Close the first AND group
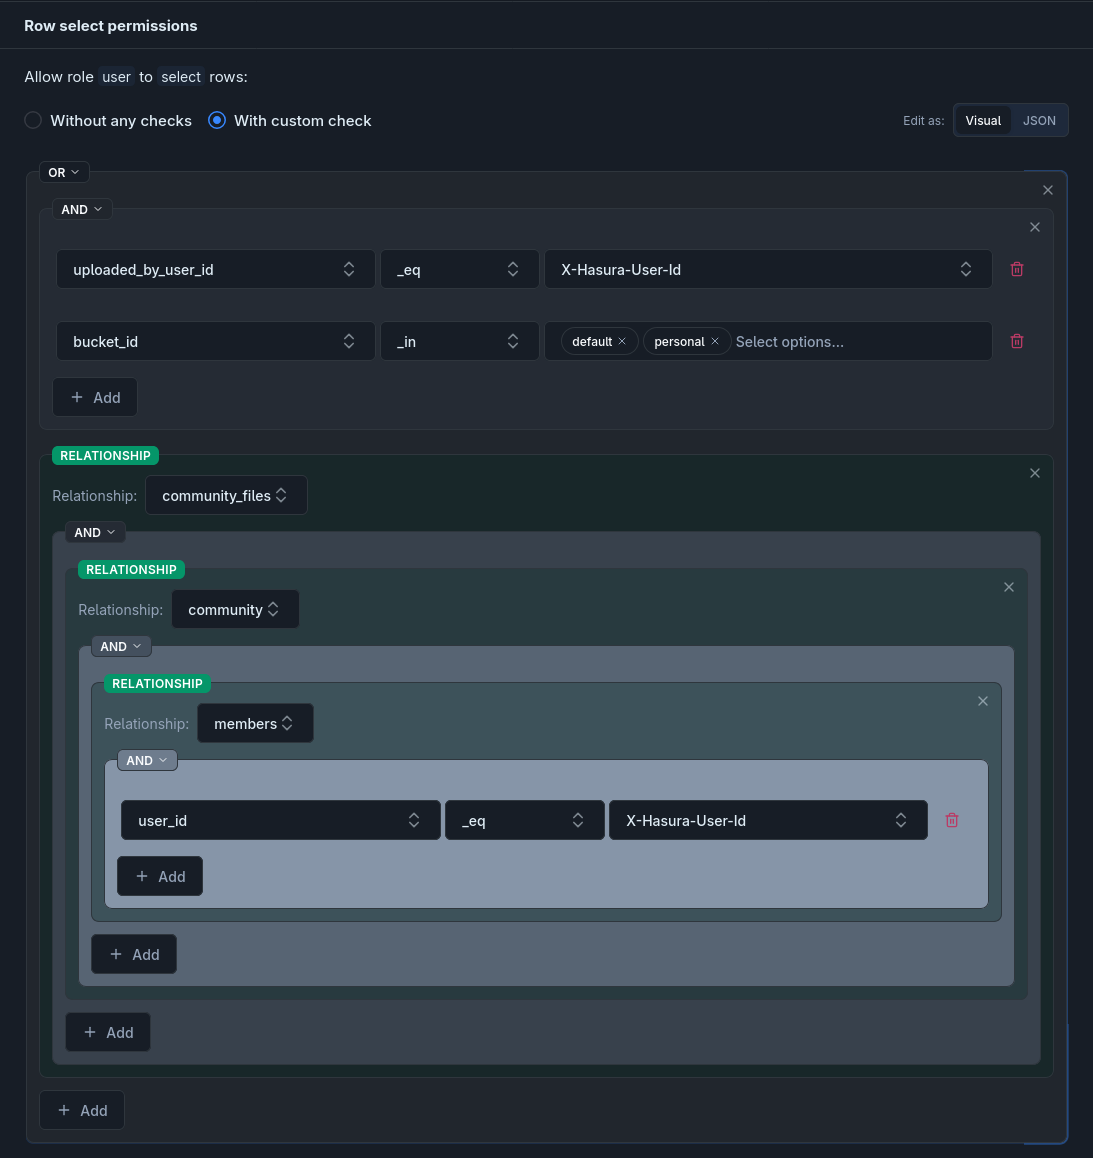Screen dimensions: 1093x1158 tap(1035, 227)
